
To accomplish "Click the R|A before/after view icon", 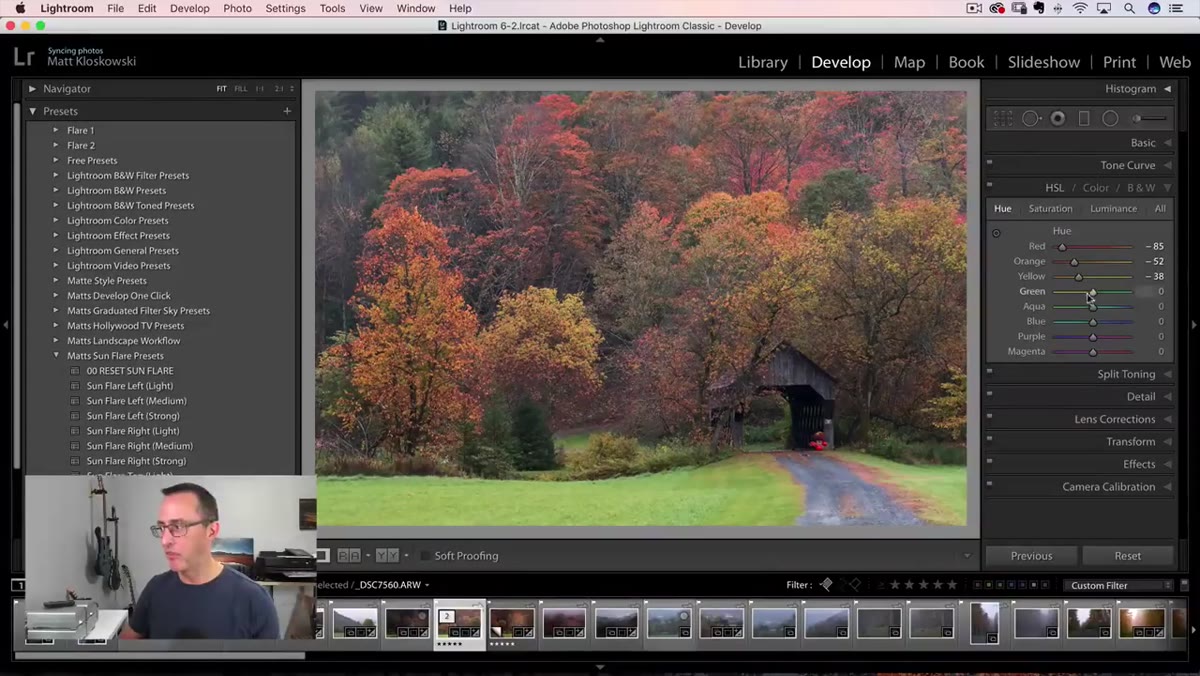I will tap(349, 555).
